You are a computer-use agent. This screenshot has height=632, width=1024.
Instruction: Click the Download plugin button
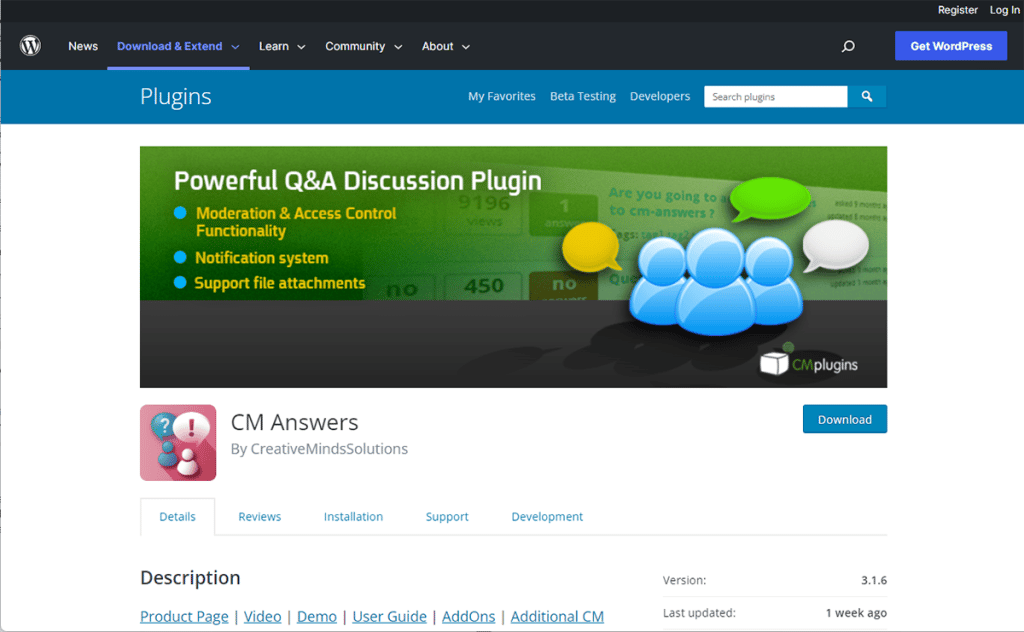pyautogui.click(x=844, y=419)
